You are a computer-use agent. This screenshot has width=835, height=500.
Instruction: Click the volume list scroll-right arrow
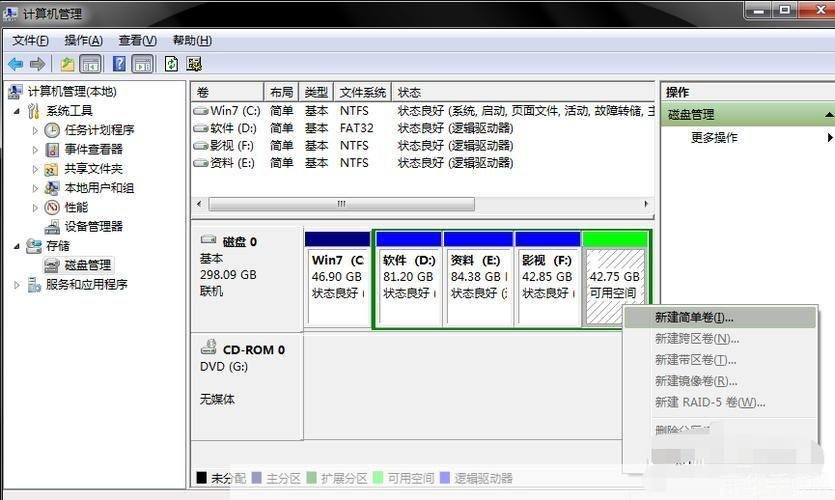pyautogui.click(x=646, y=204)
